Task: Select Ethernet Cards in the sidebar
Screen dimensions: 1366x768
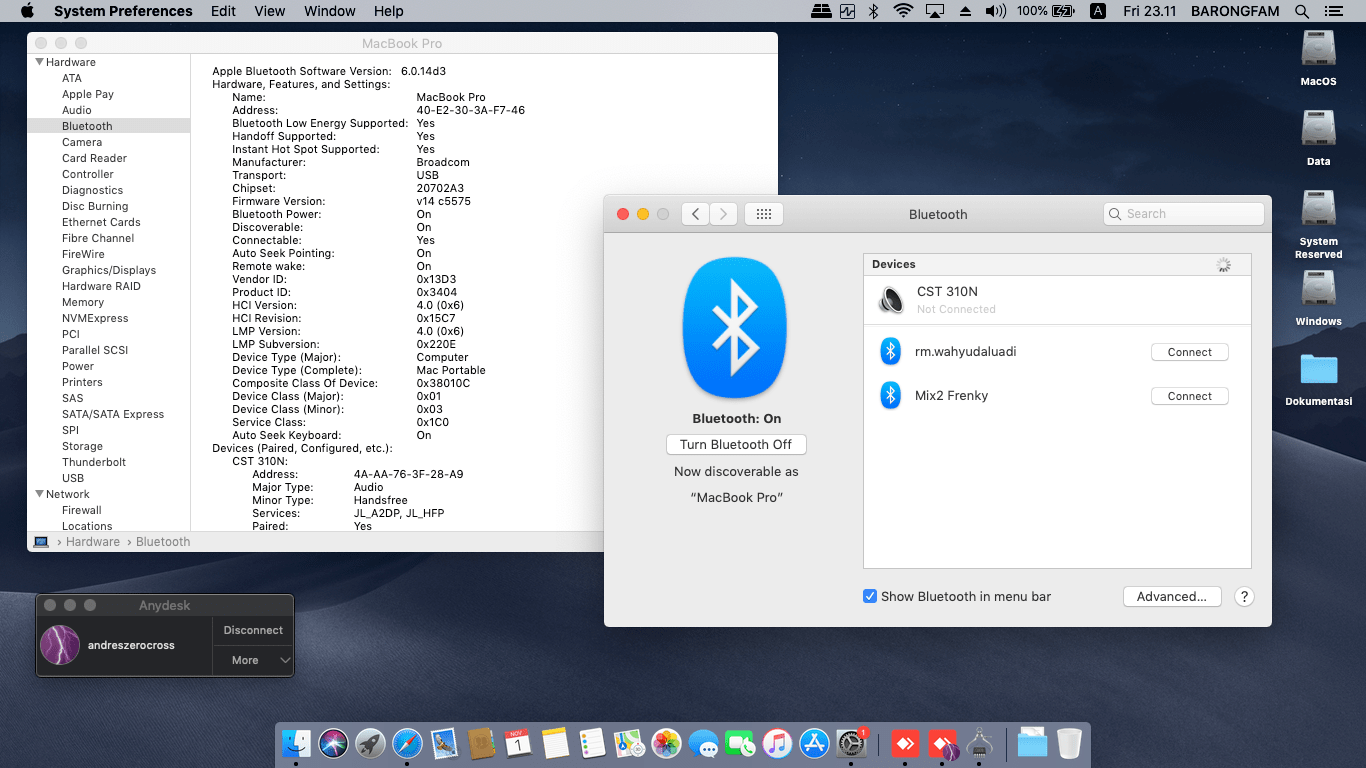Action: 101,222
